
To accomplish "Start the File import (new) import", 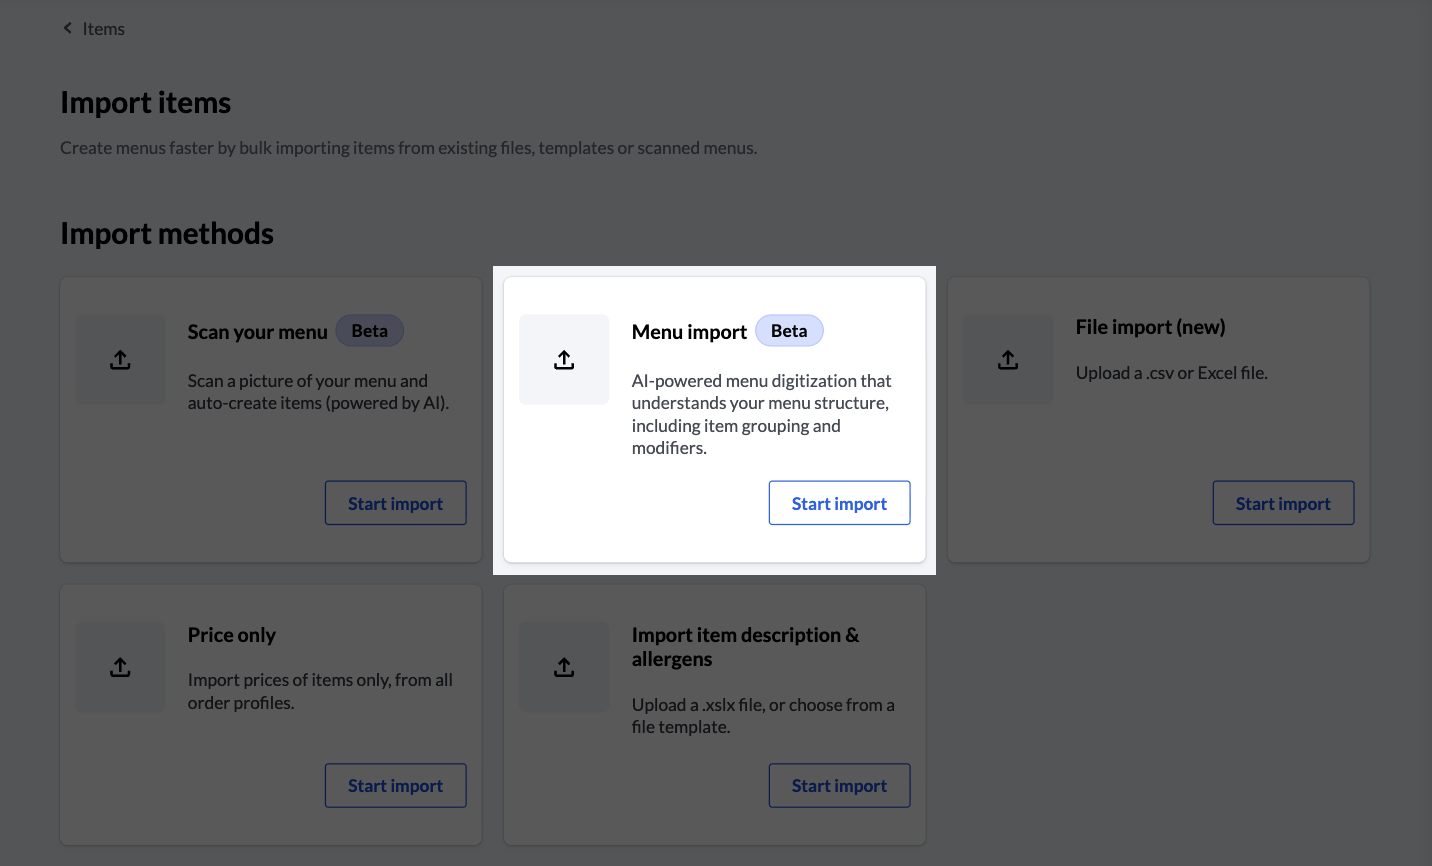I will pos(1283,503).
